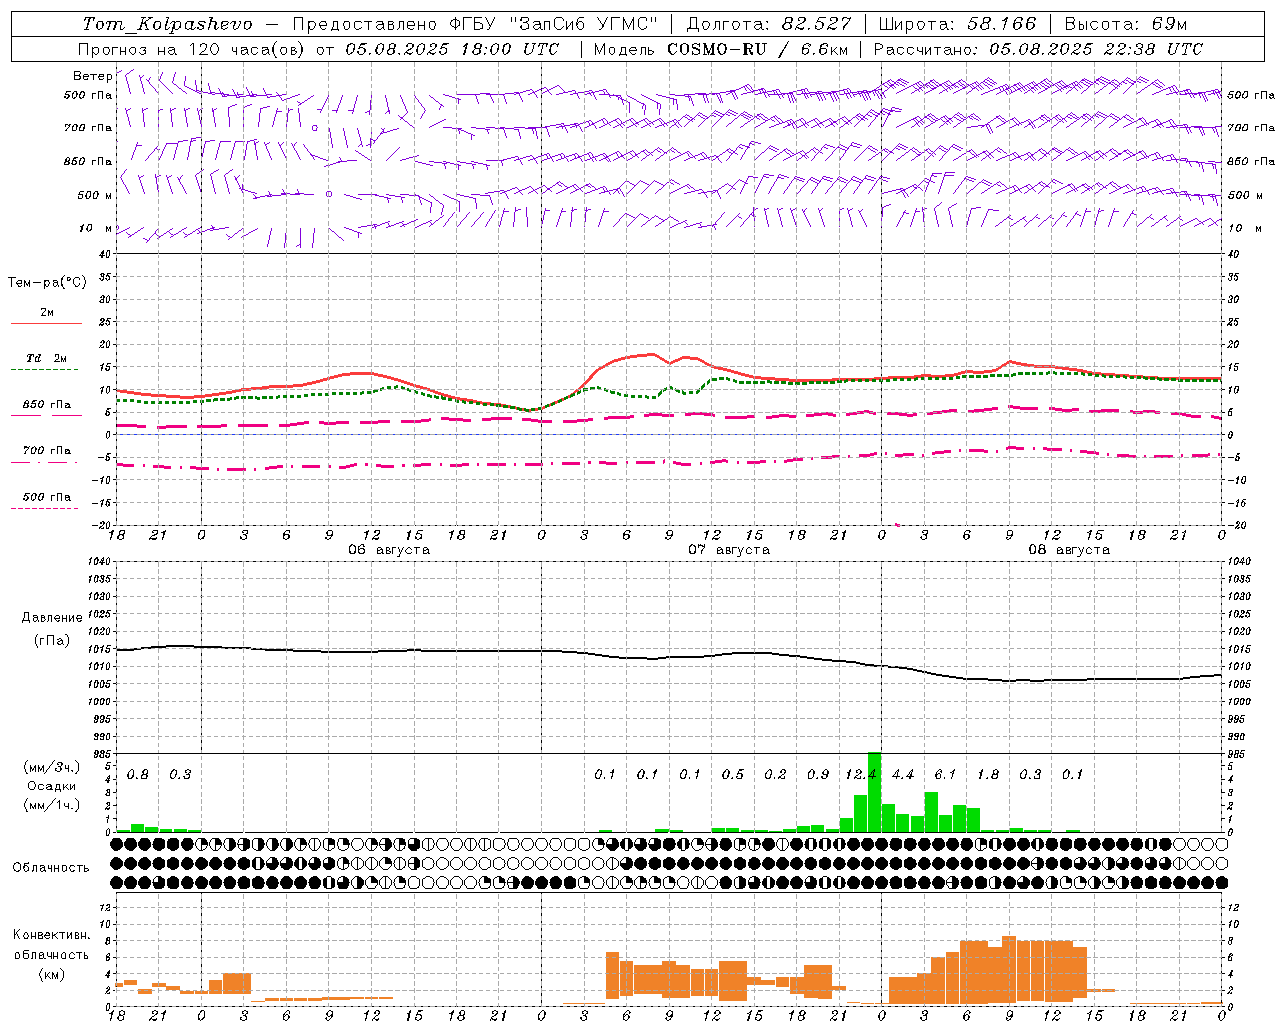Click the (мм/3ч.) precipitation unit label
Viewport: 1280px width, 1024px height.
[52, 767]
